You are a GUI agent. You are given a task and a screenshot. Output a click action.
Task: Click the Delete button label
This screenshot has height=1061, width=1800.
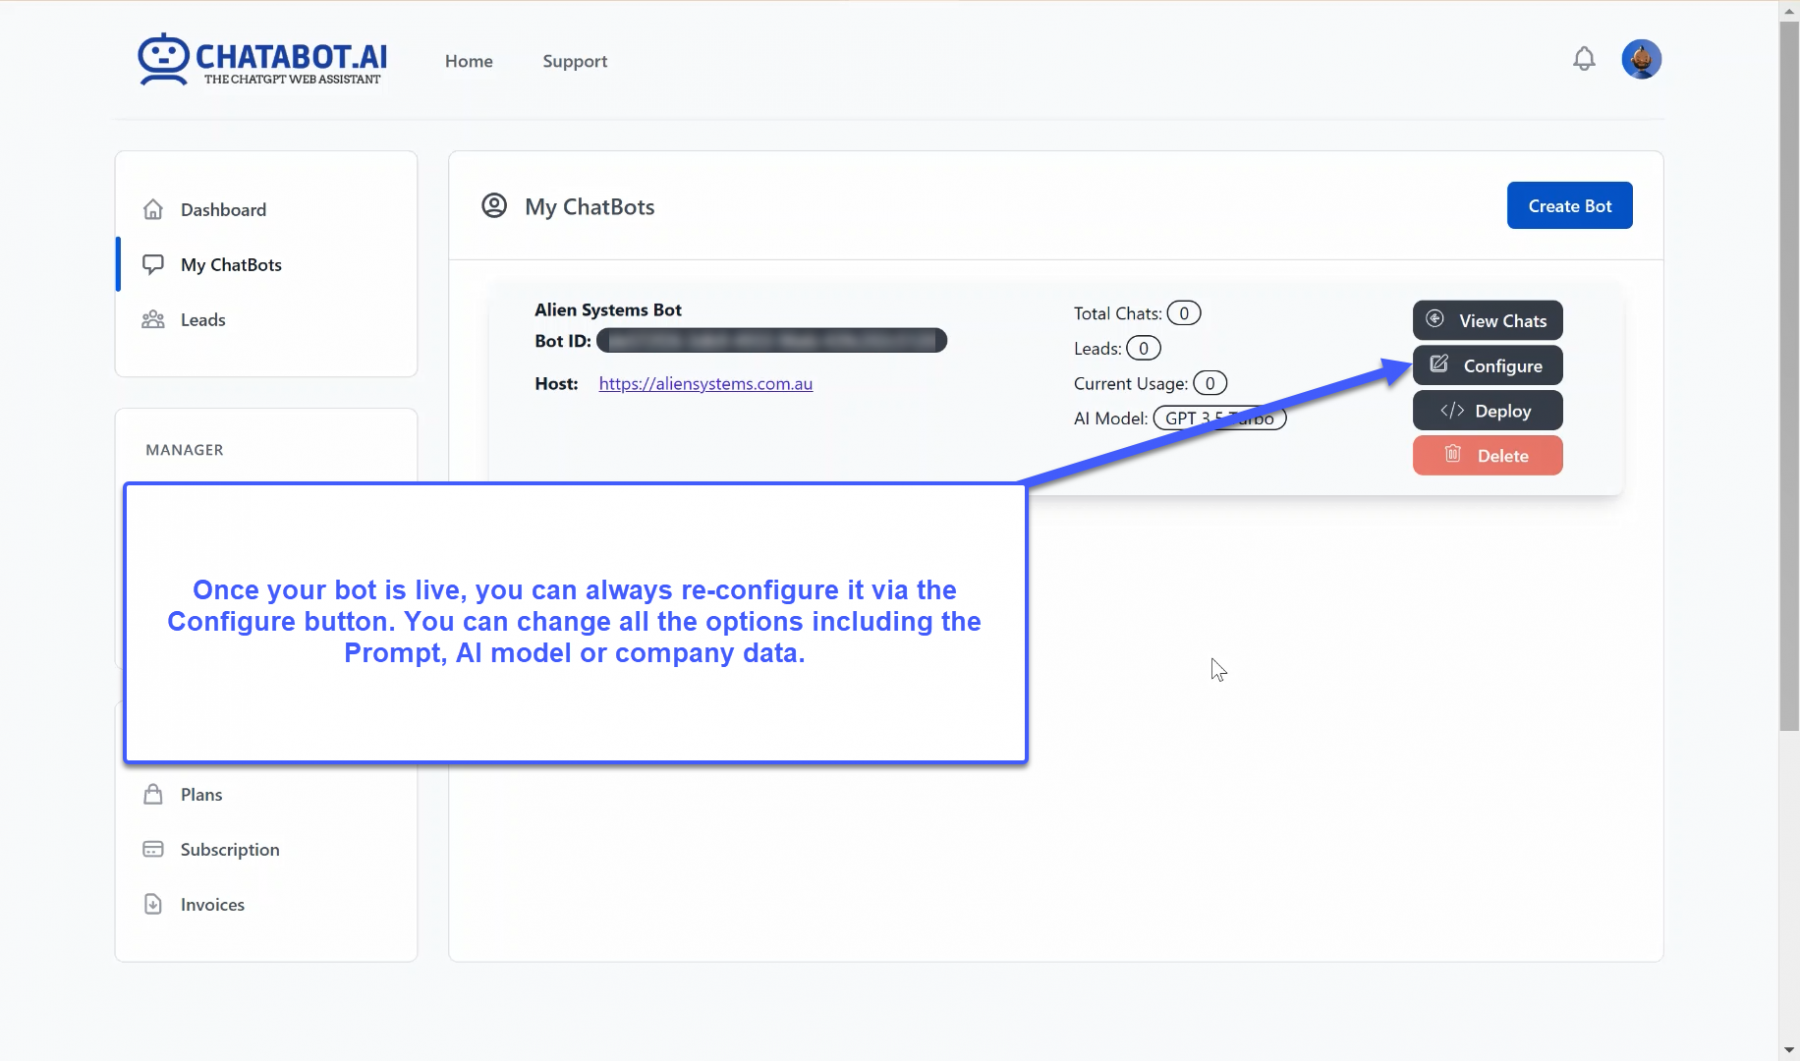pos(1502,456)
